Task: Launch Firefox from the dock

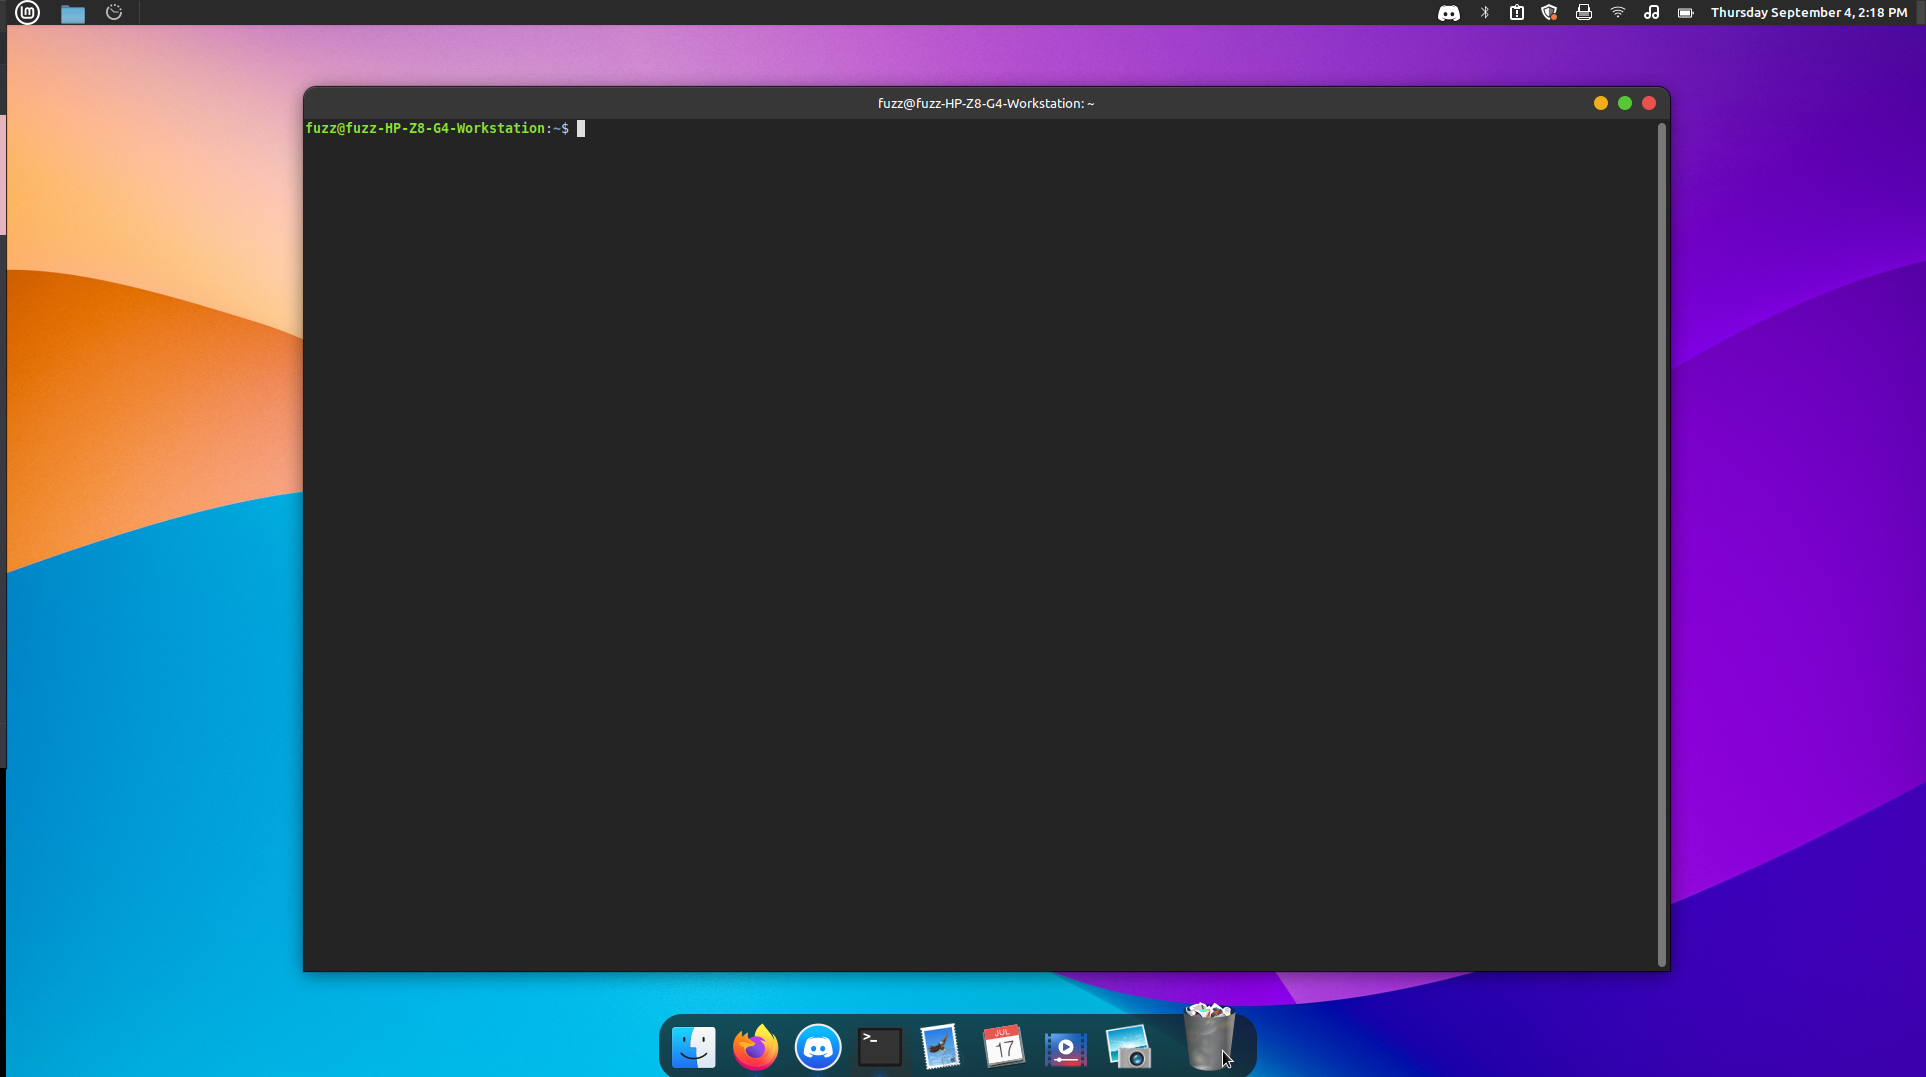Action: tap(755, 1047)
